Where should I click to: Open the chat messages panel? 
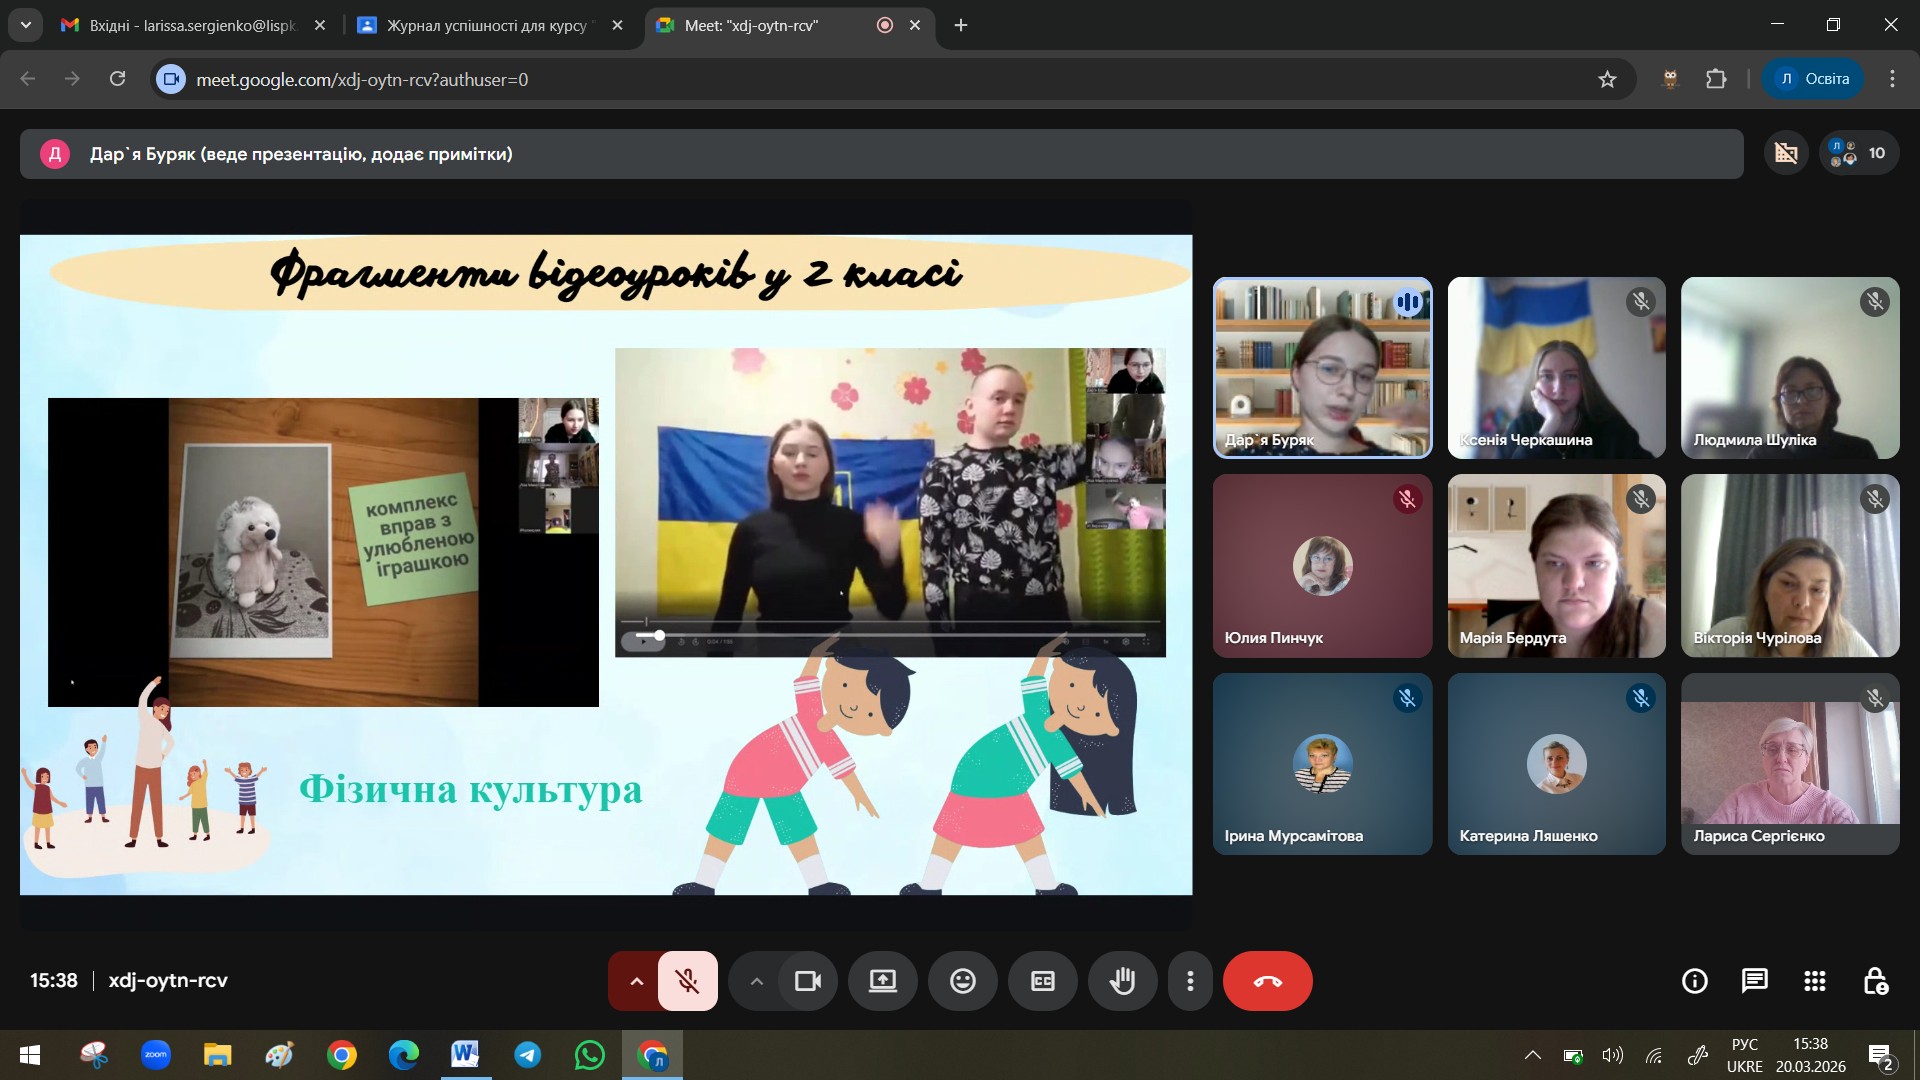[1754, 981]
